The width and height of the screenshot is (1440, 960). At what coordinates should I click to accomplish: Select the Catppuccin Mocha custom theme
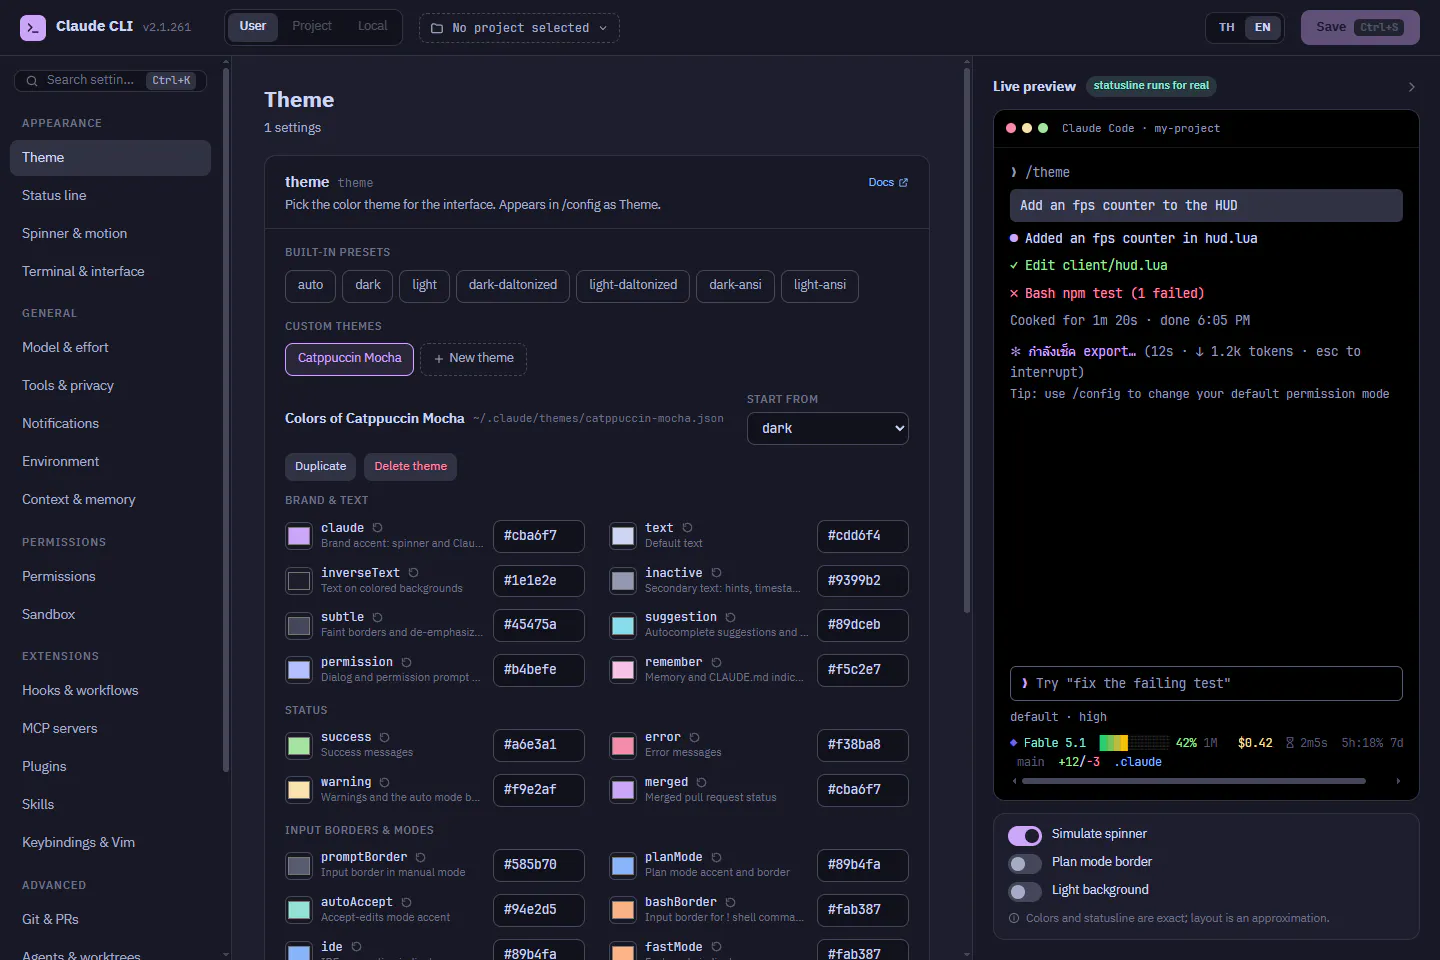[x=349, y=359]
